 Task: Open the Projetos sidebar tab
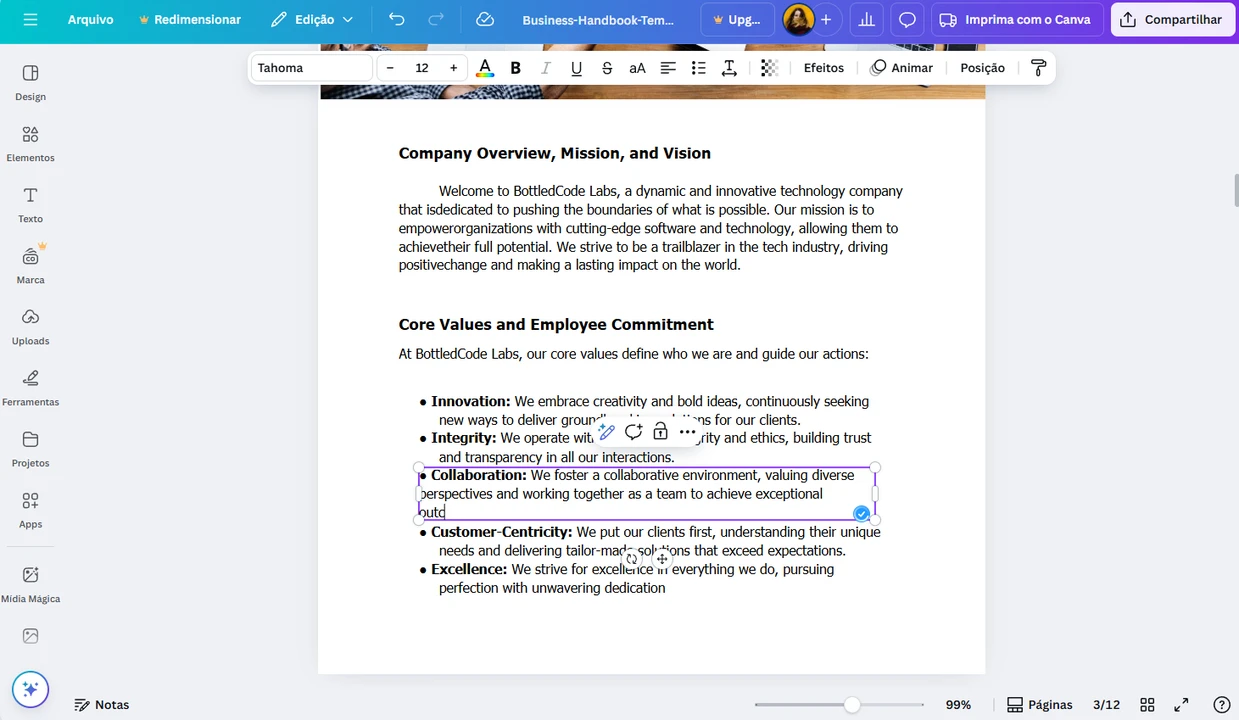pos(30,449)
